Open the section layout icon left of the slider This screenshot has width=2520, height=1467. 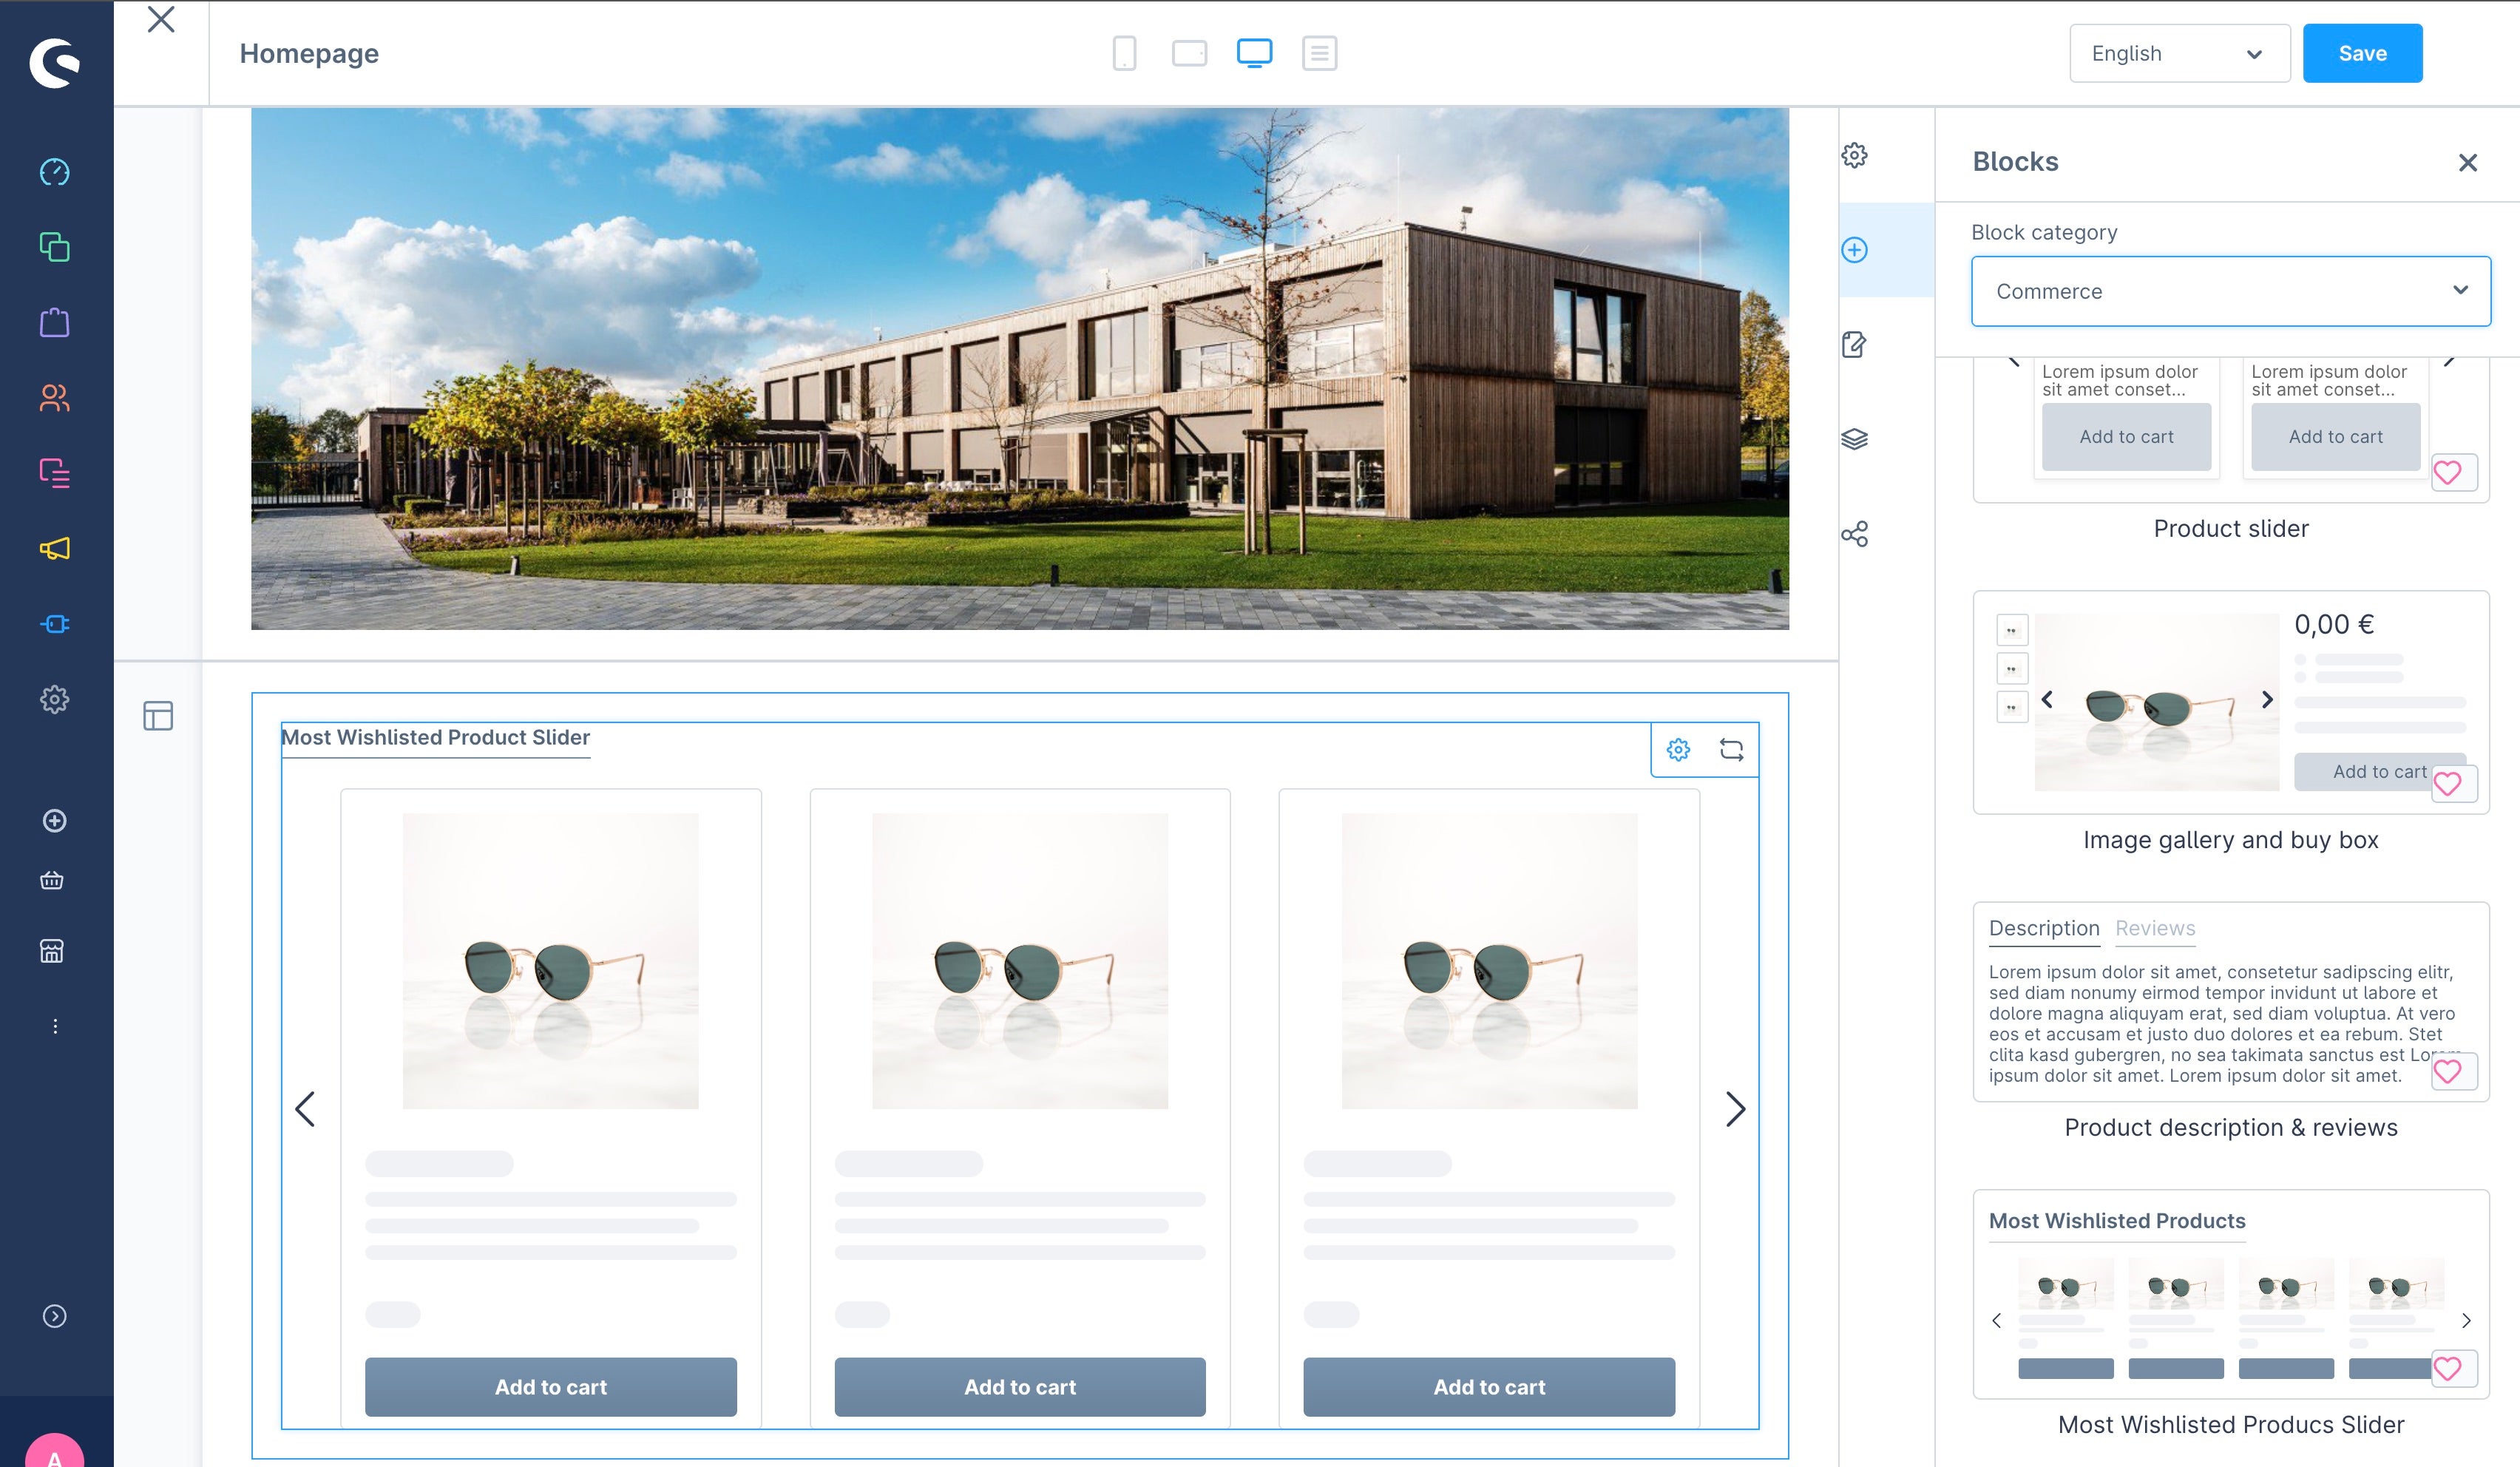click(x=158, y=716)
